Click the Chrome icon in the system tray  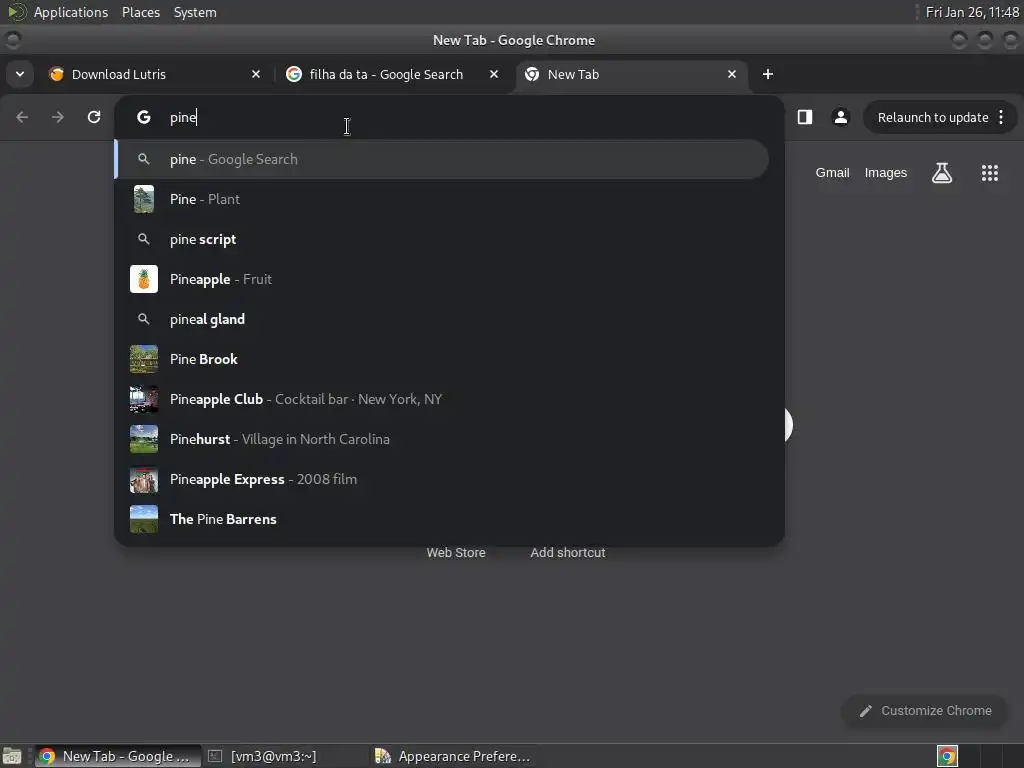(947, 756)
